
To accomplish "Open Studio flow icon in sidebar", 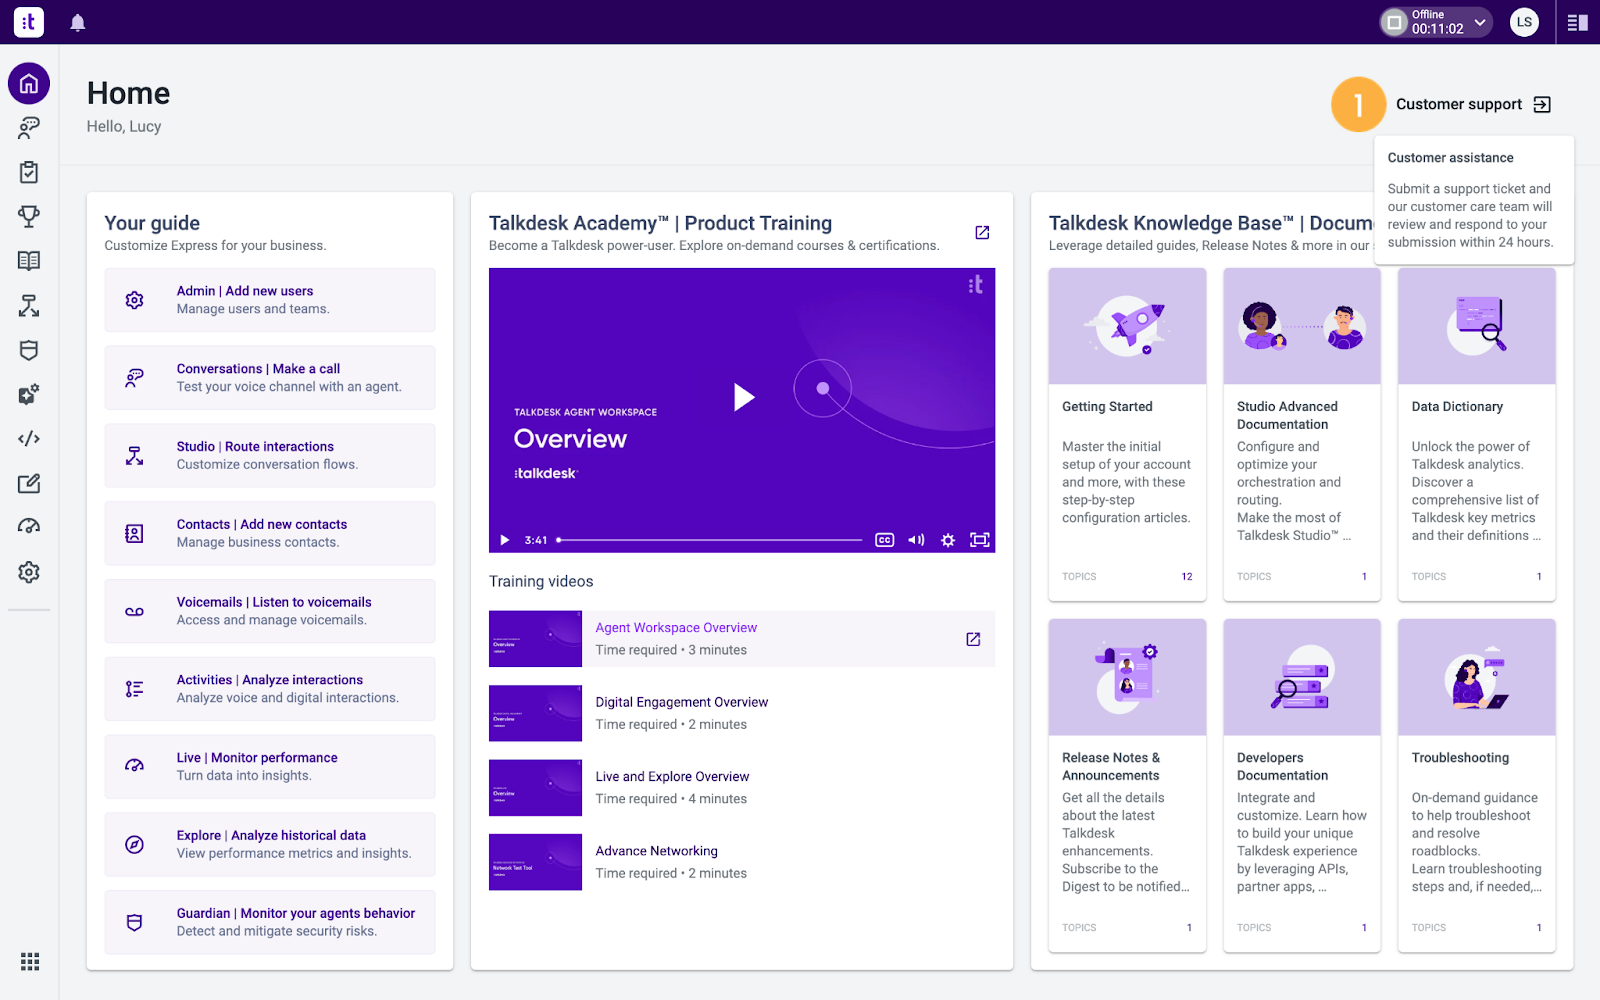I will (x=29, y=305).
